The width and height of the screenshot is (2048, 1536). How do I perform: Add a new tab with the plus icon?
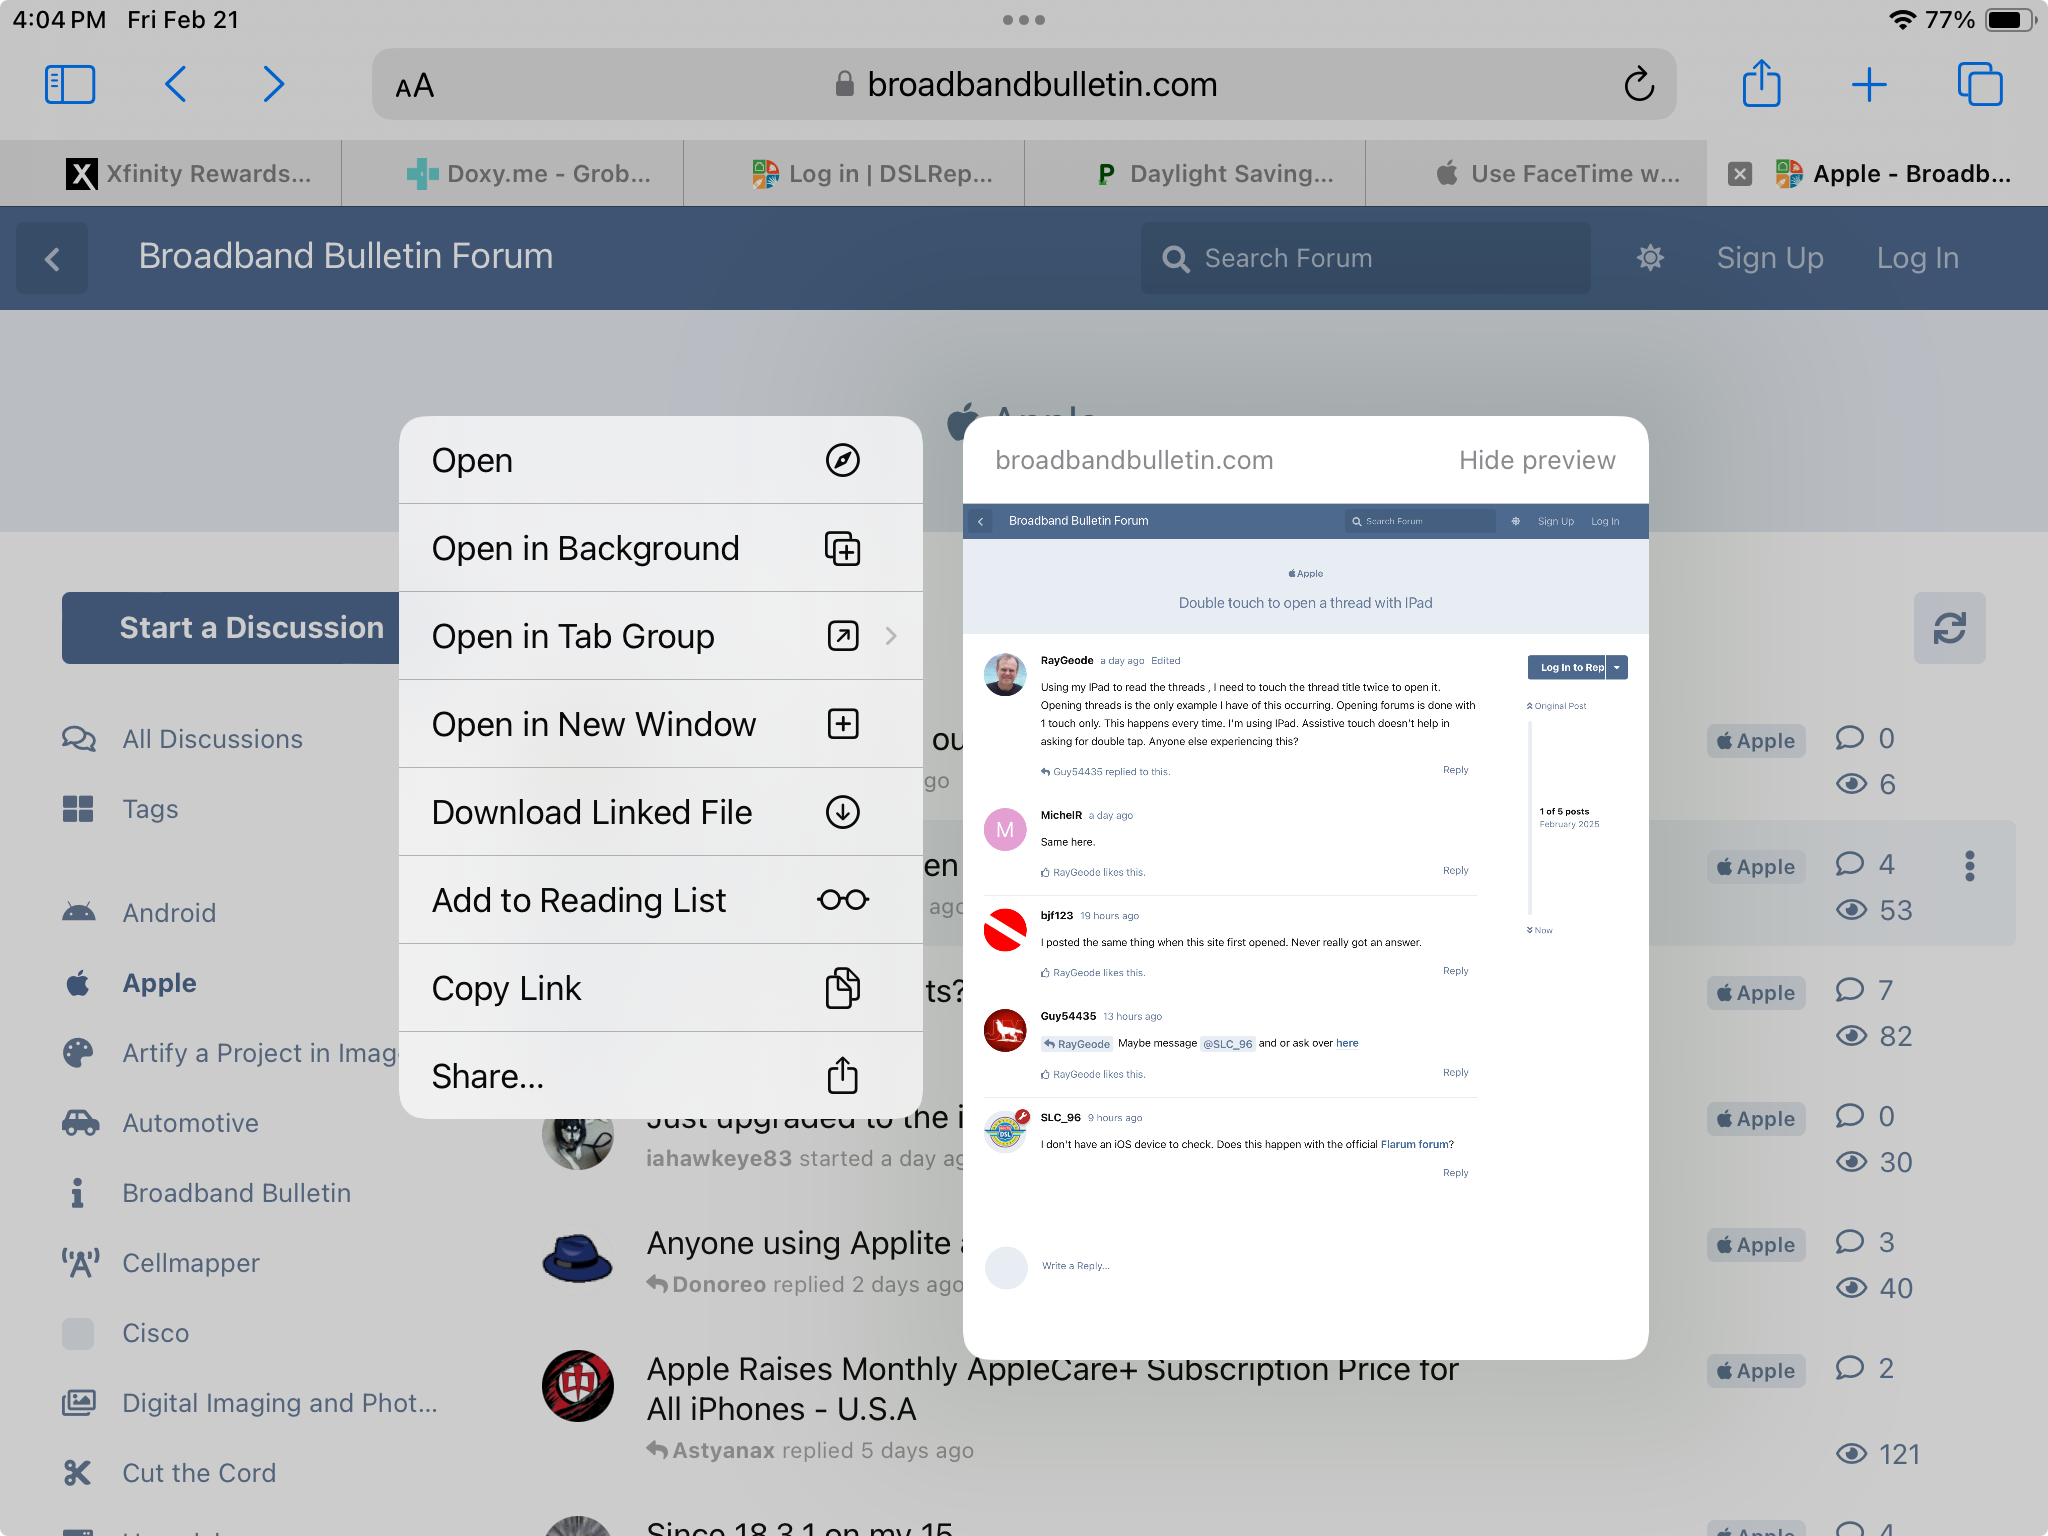[x=1869, y=85]
